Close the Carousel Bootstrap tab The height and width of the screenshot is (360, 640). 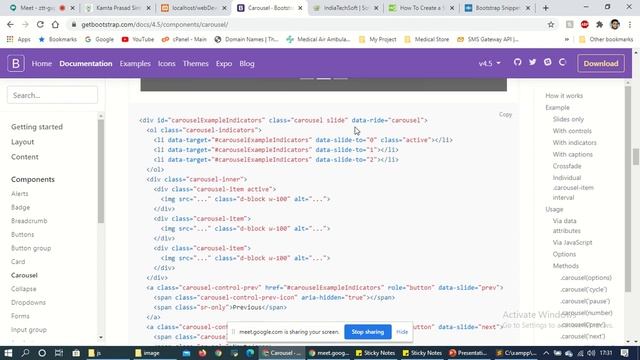(300, 8)
